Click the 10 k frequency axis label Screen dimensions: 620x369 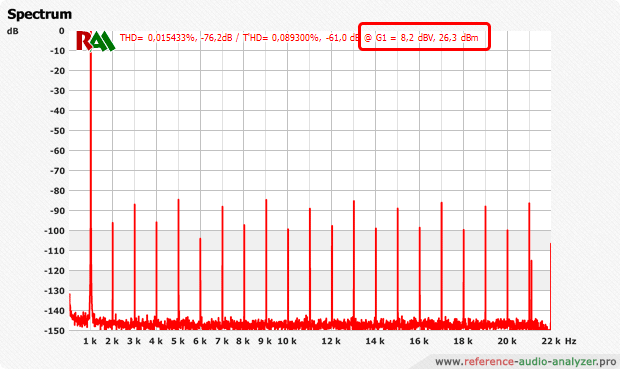(x=287, y=341)
